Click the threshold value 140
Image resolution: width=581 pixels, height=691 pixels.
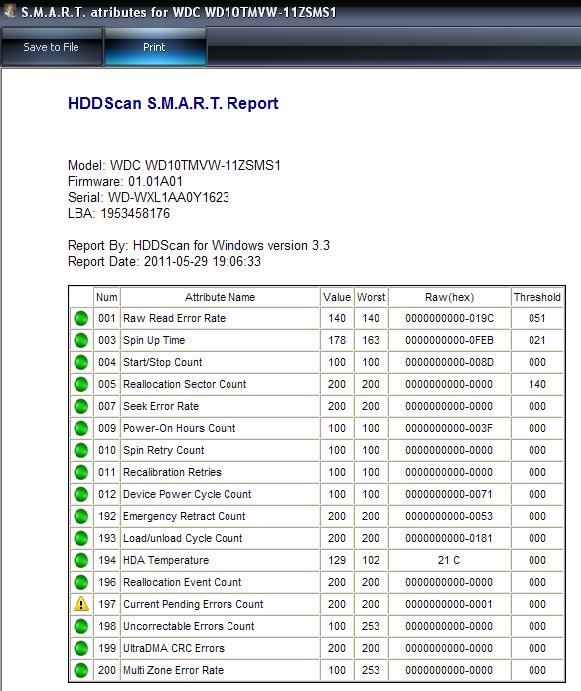[x=537, y=384]
